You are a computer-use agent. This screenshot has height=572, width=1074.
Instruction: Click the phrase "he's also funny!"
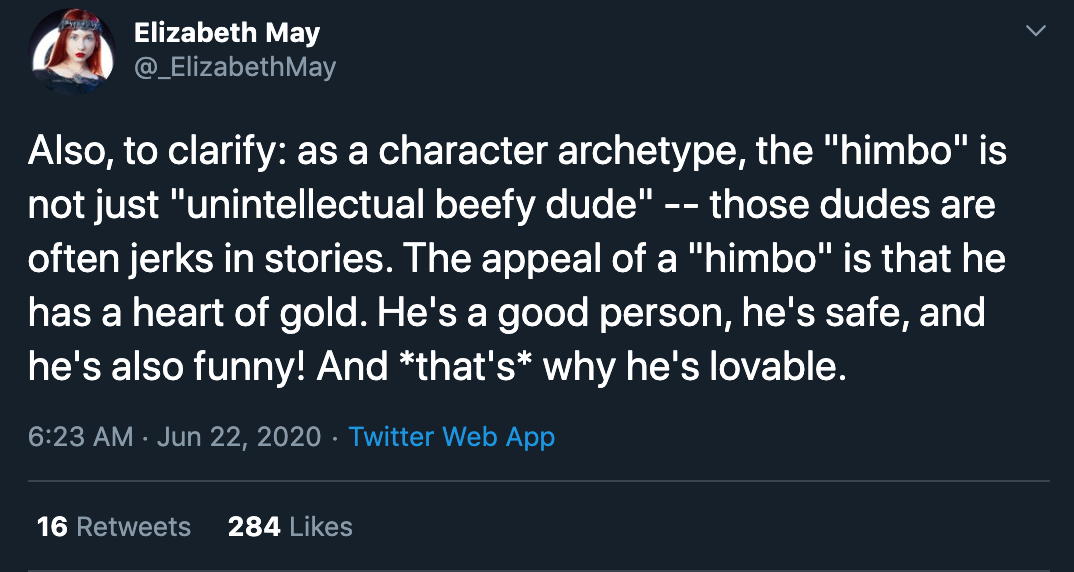tap(168, 368)
